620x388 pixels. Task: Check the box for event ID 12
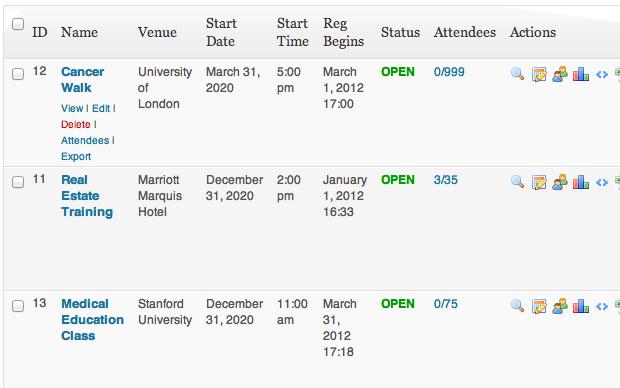(x=18, y=74)
